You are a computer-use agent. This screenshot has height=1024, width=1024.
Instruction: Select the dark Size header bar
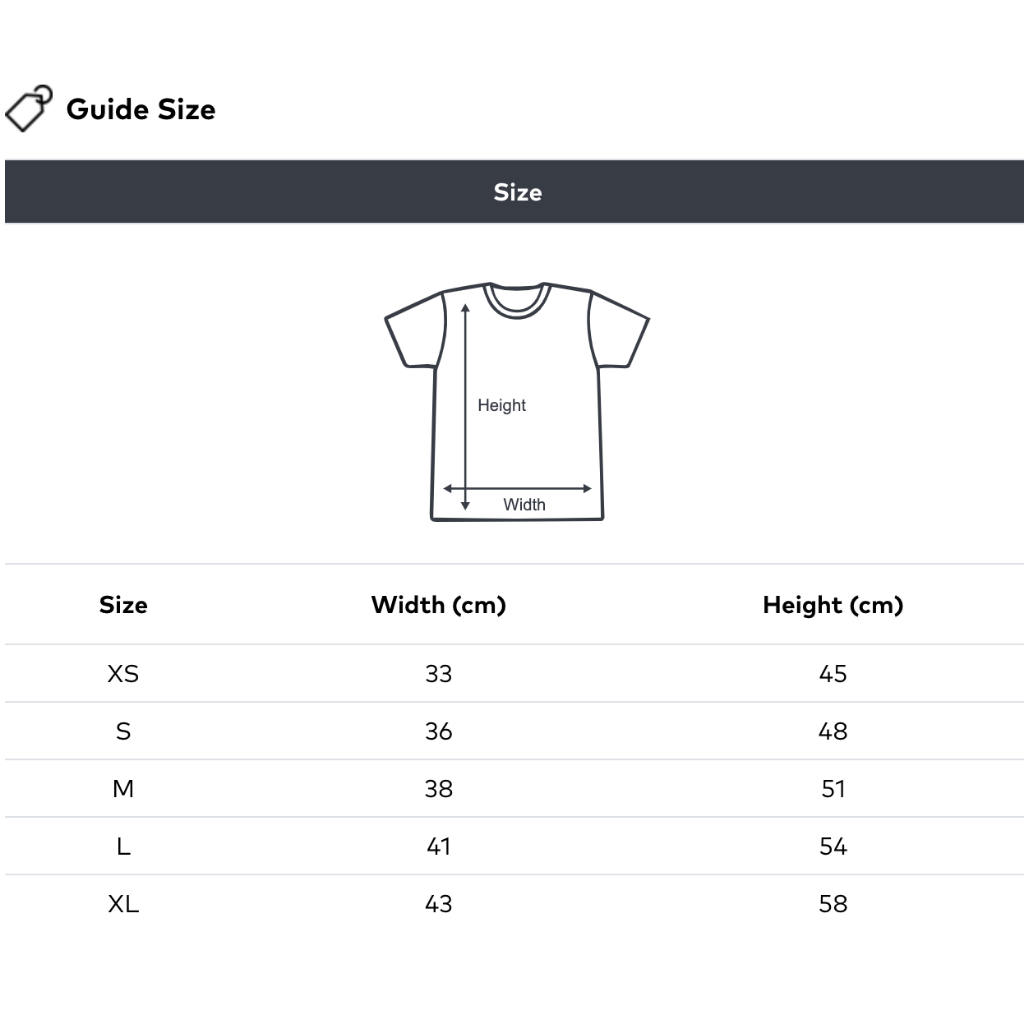pos(516,192)
